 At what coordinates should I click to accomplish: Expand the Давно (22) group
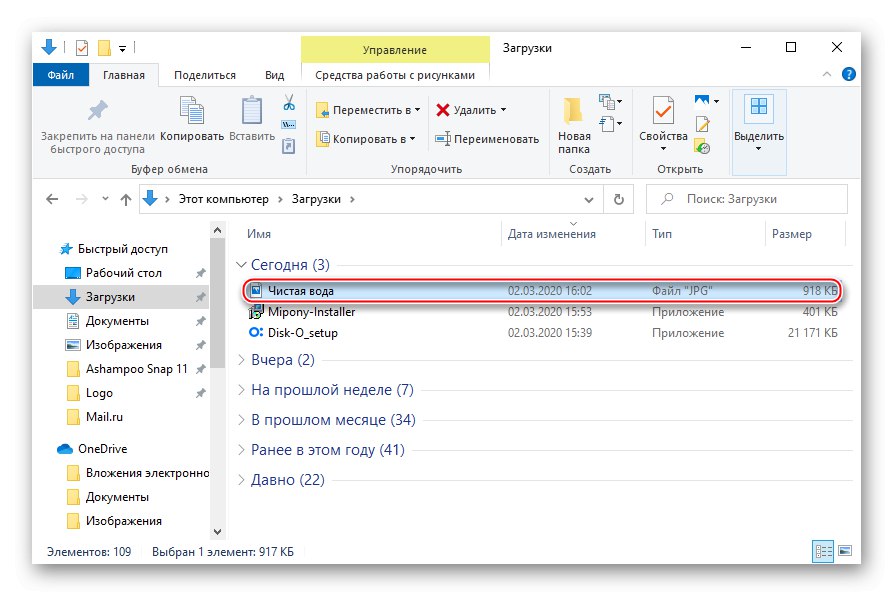[241, 480]
